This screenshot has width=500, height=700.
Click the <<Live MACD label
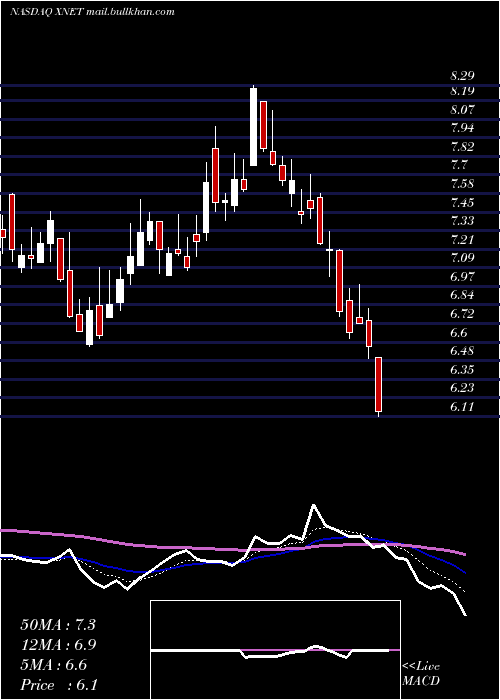421,674
